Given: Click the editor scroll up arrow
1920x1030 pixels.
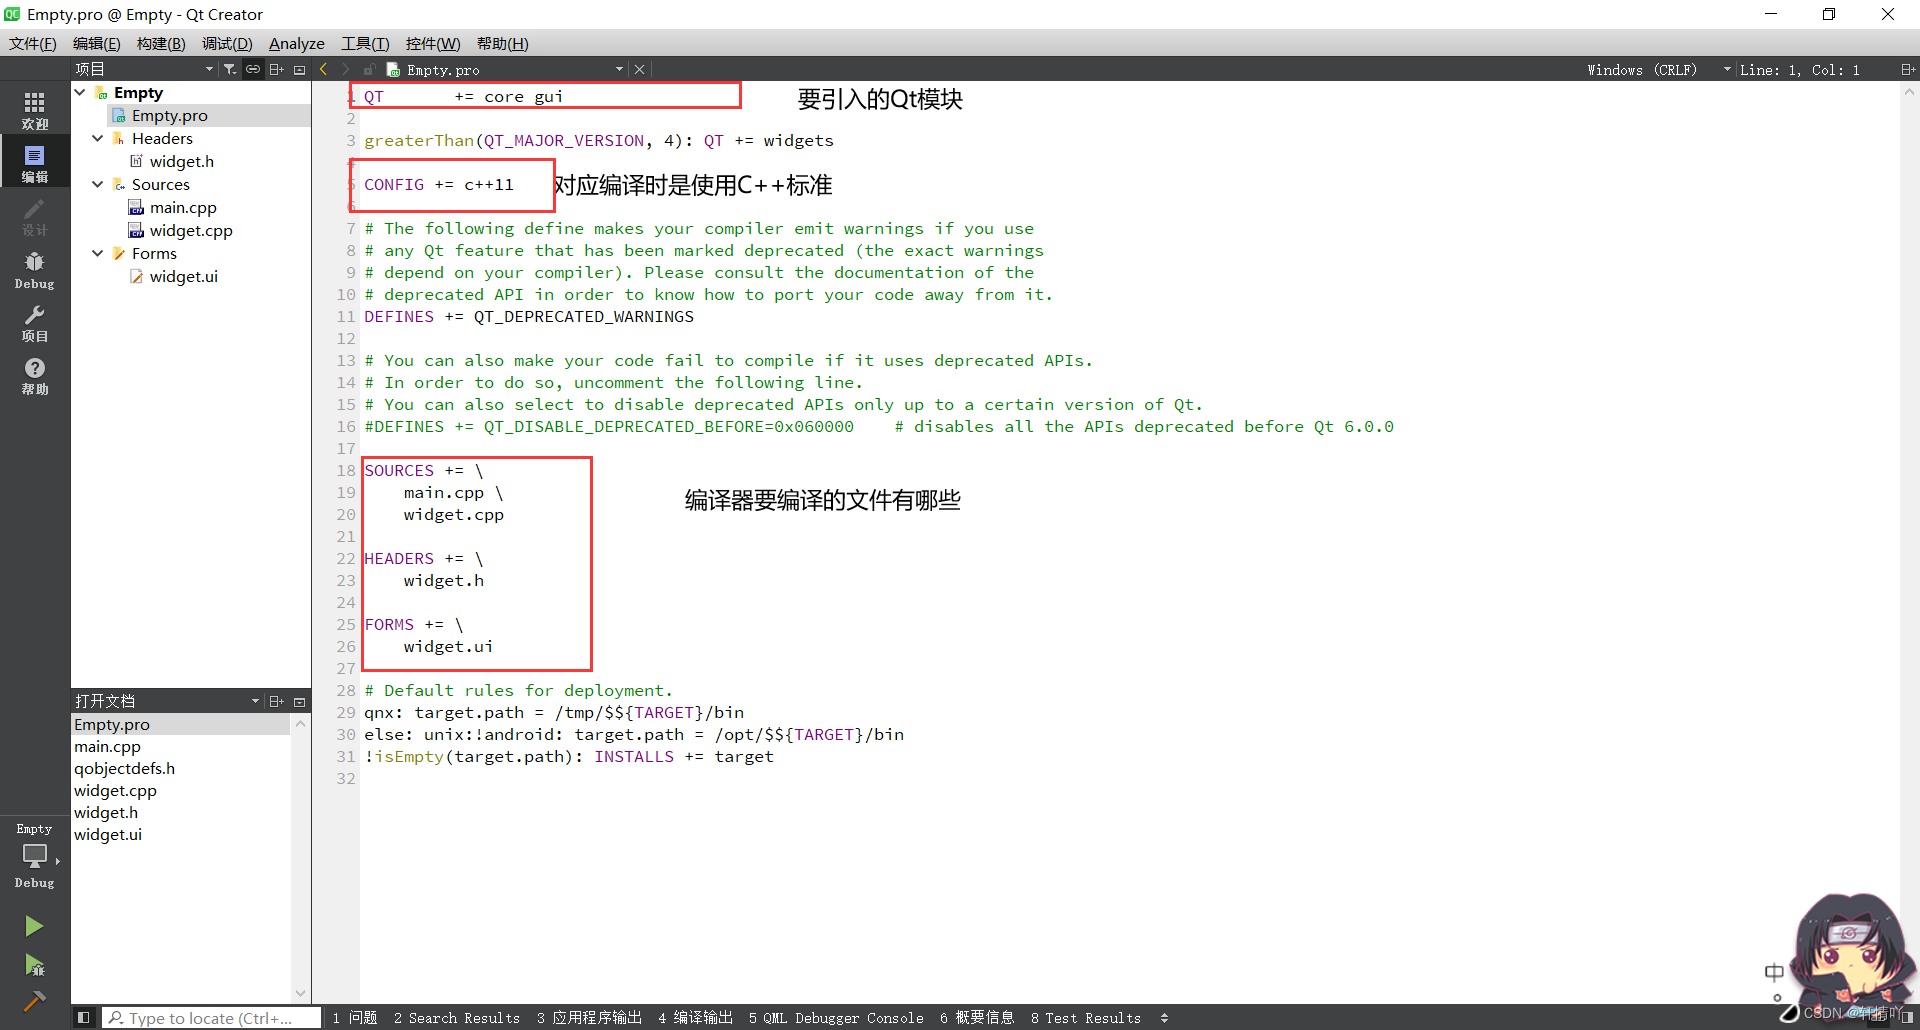Looking at the screenshot, I should [1909, 92].
